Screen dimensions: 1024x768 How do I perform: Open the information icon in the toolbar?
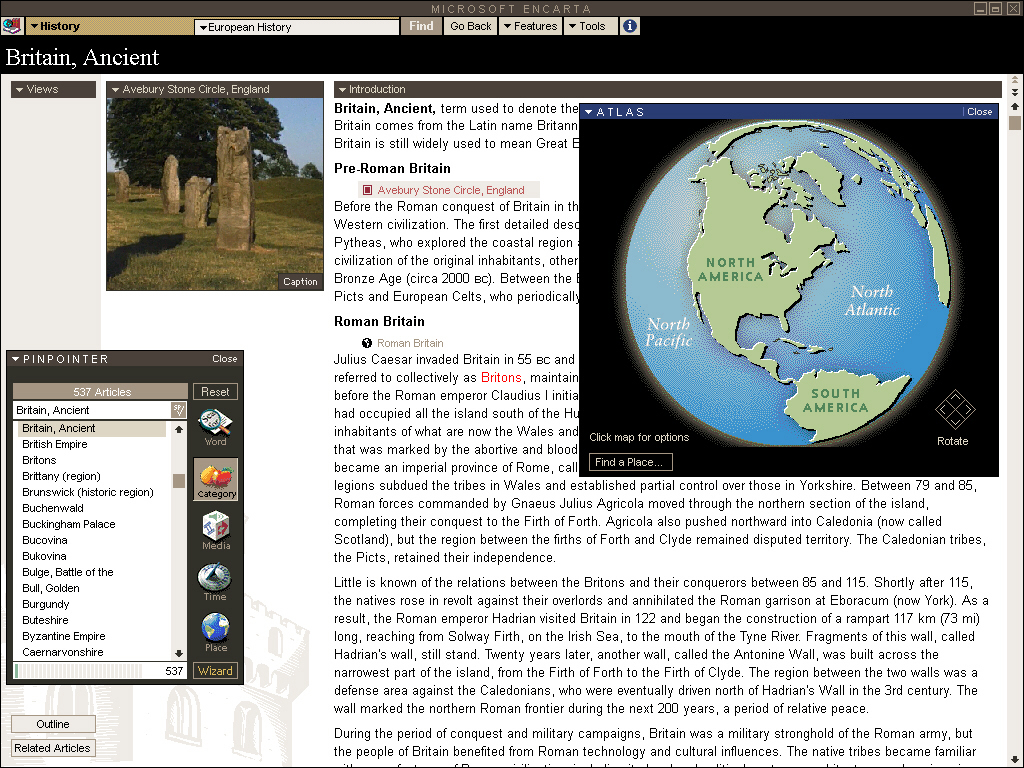(x=630, y=26)
